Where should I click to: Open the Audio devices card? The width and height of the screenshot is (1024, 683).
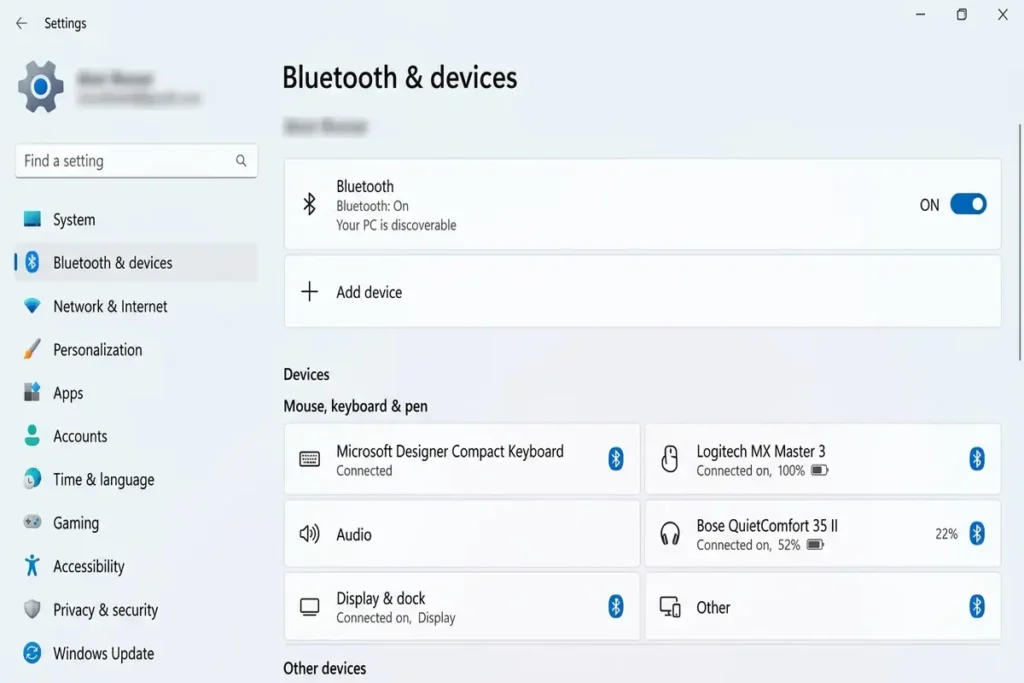462,533
